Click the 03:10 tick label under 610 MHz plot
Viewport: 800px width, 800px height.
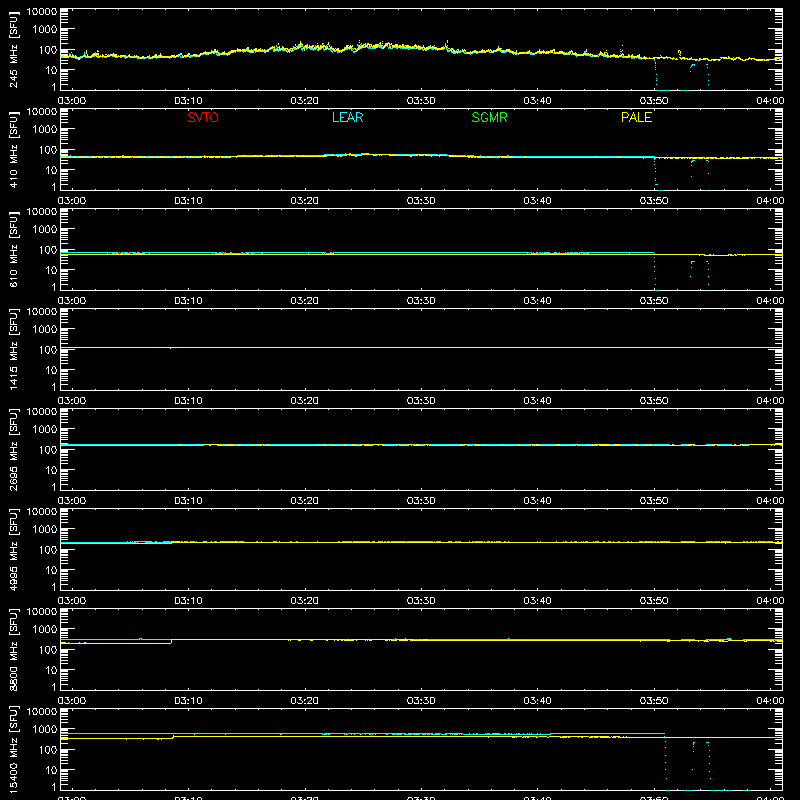point(188,301)
